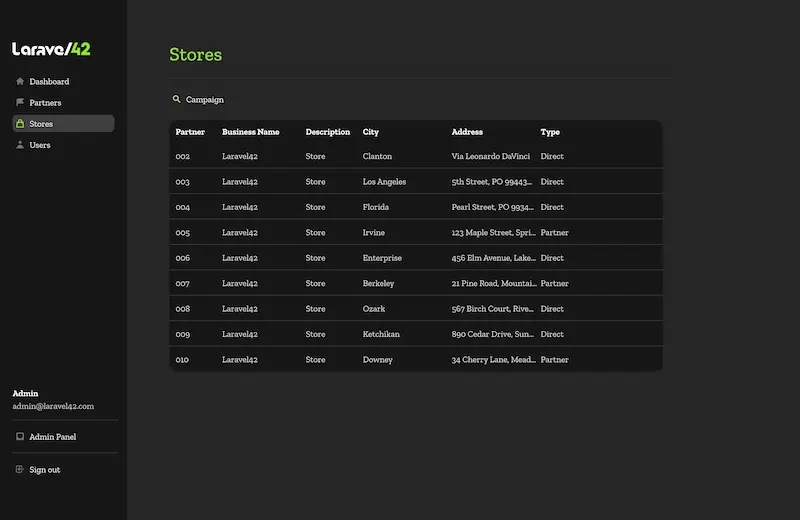Click the Description column header
This screenshot has height=520, width=800.
(x=328, y=132)
